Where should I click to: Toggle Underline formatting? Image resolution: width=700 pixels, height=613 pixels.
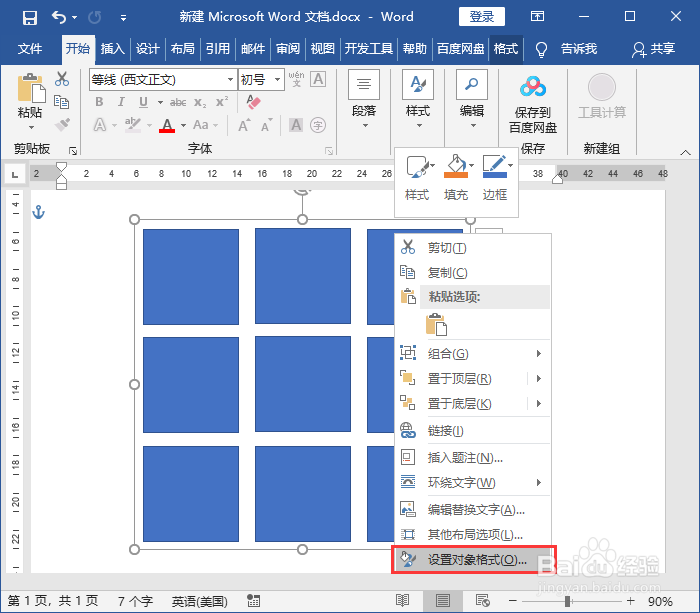[x=143, y=102]
